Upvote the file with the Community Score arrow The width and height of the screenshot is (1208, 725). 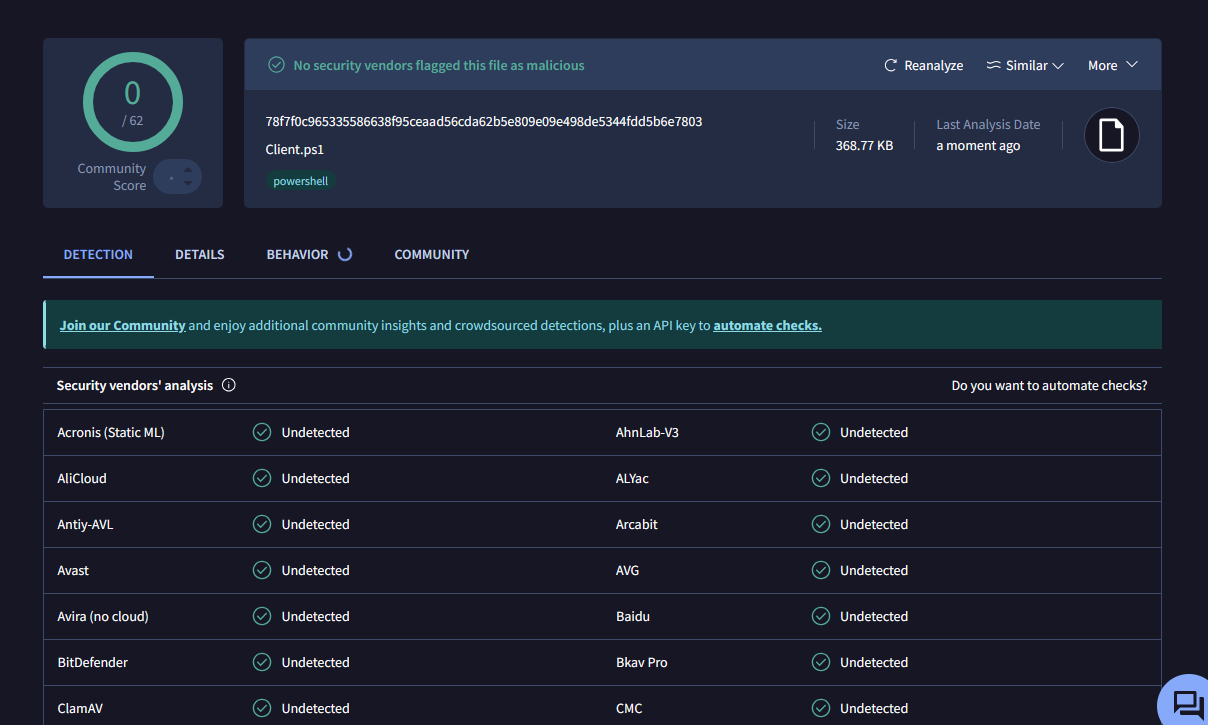[188, 170]
